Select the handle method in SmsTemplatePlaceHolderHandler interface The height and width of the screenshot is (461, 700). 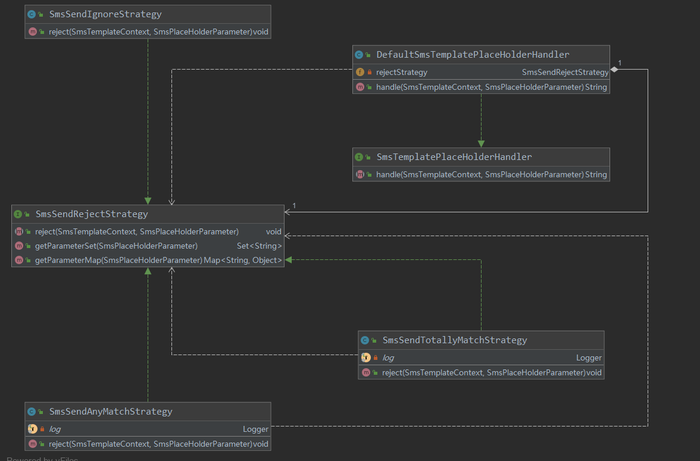tap(481, 174)
